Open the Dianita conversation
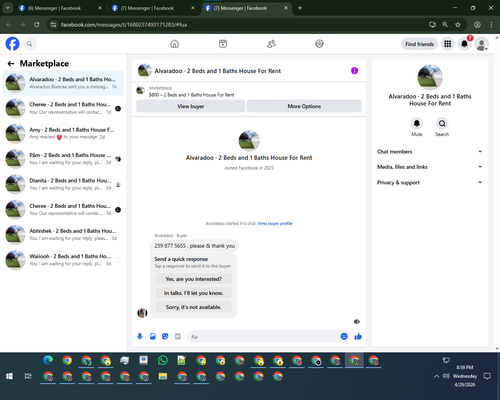Image resolution: width=500 pixels, height=400 pixels. coord(63,184)
